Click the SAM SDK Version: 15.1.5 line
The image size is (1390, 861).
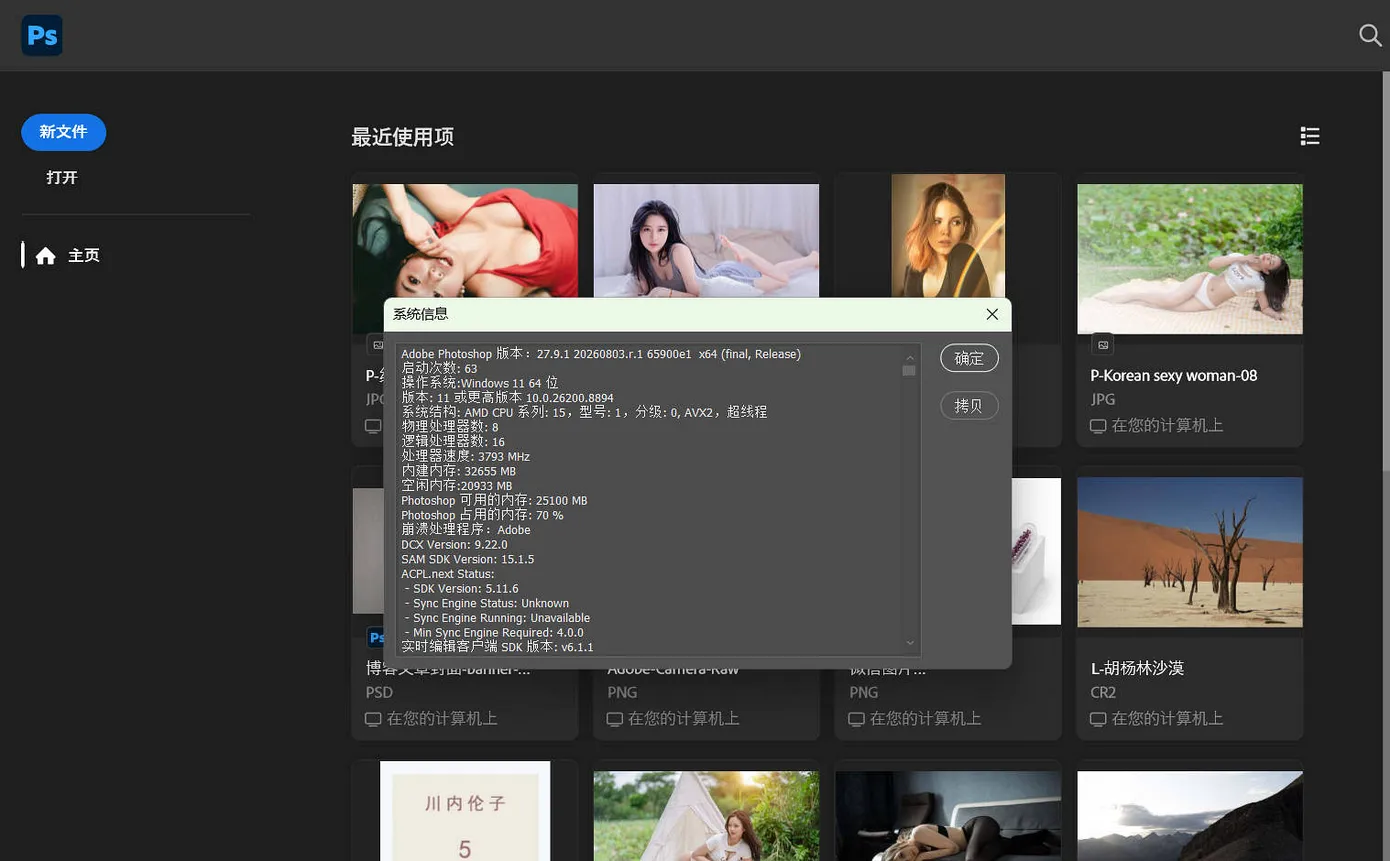click(x=468, y=560)
